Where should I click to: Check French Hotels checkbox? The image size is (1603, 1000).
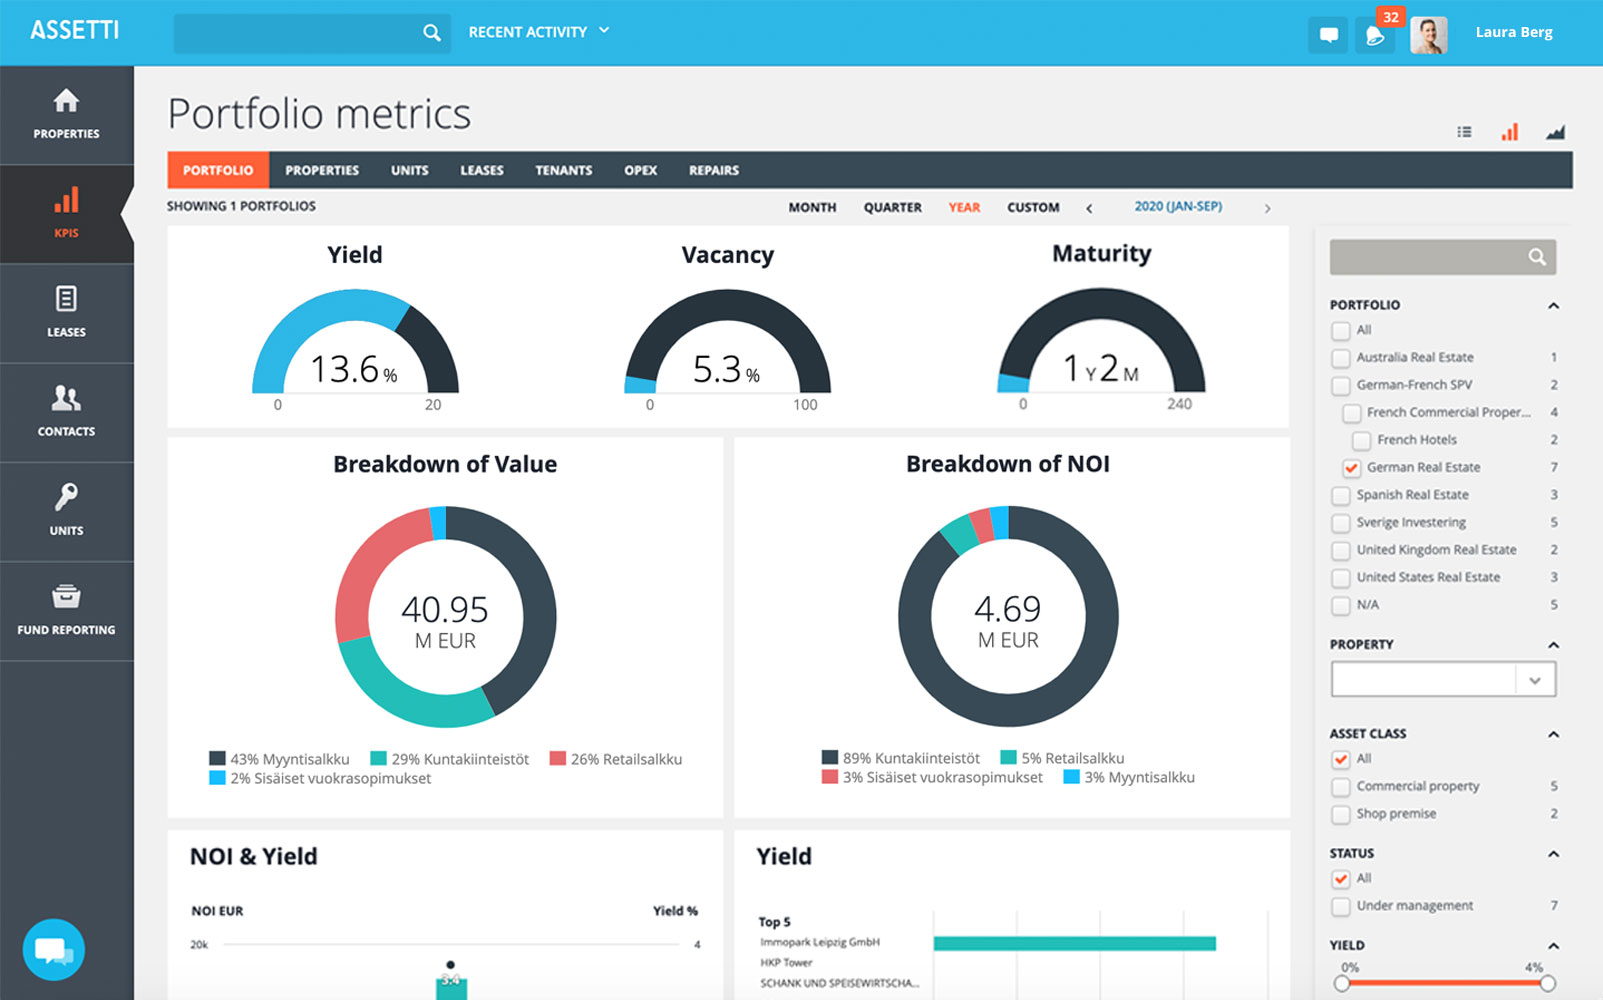click(x=1361, y=441)
